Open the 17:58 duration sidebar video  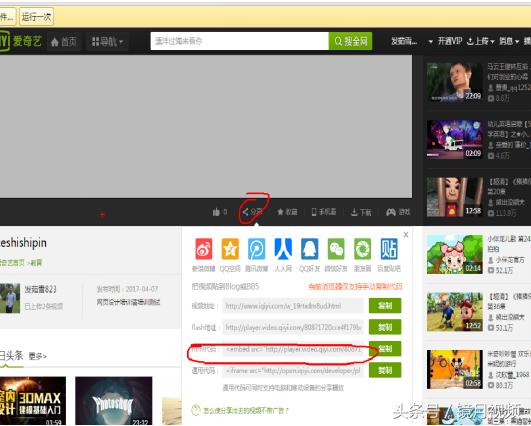(454, 197)
